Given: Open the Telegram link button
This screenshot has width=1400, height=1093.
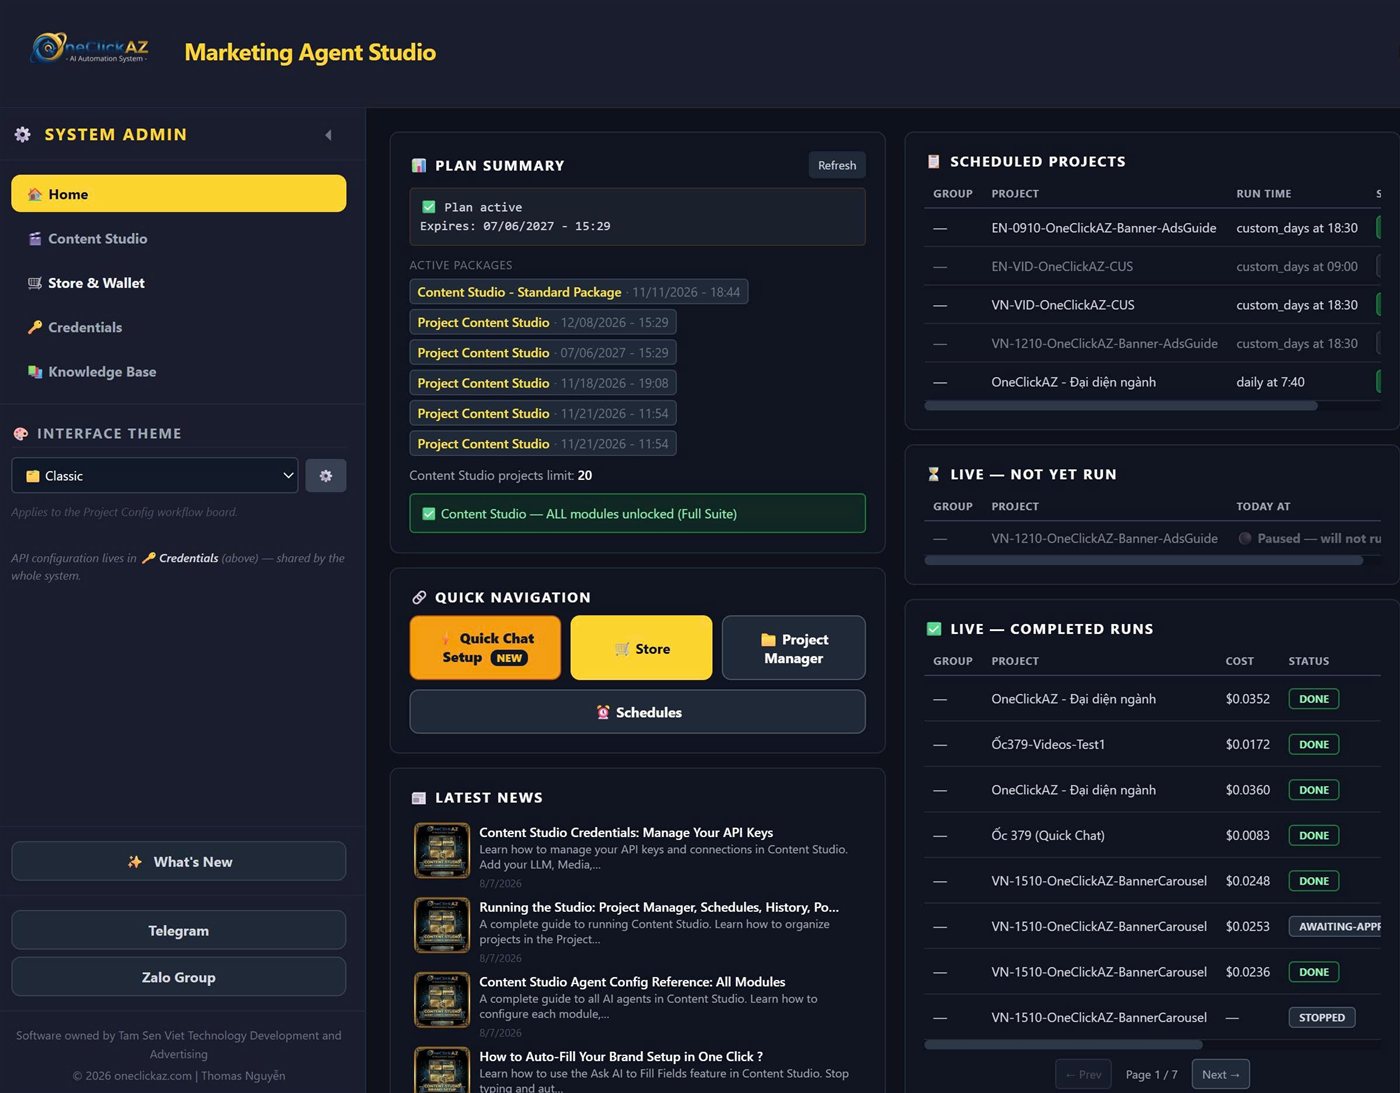Looking at the screenshot, I should point(179,931).
